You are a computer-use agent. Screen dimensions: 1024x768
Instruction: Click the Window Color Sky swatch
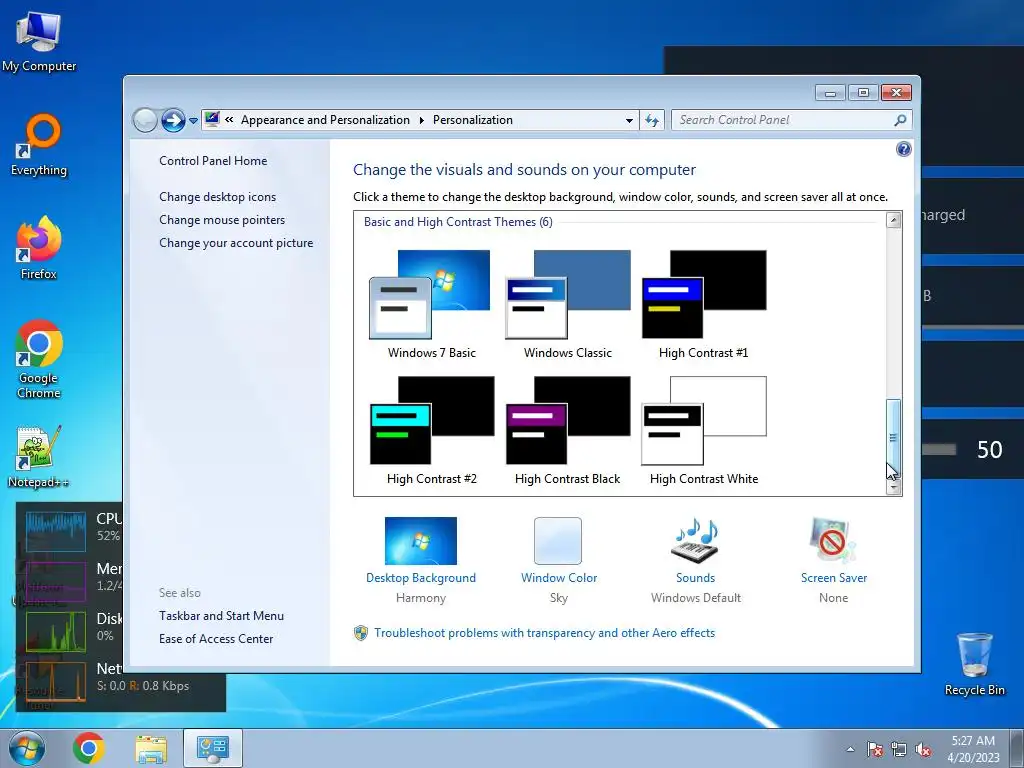pyautogui.click(x=558, y=541)
